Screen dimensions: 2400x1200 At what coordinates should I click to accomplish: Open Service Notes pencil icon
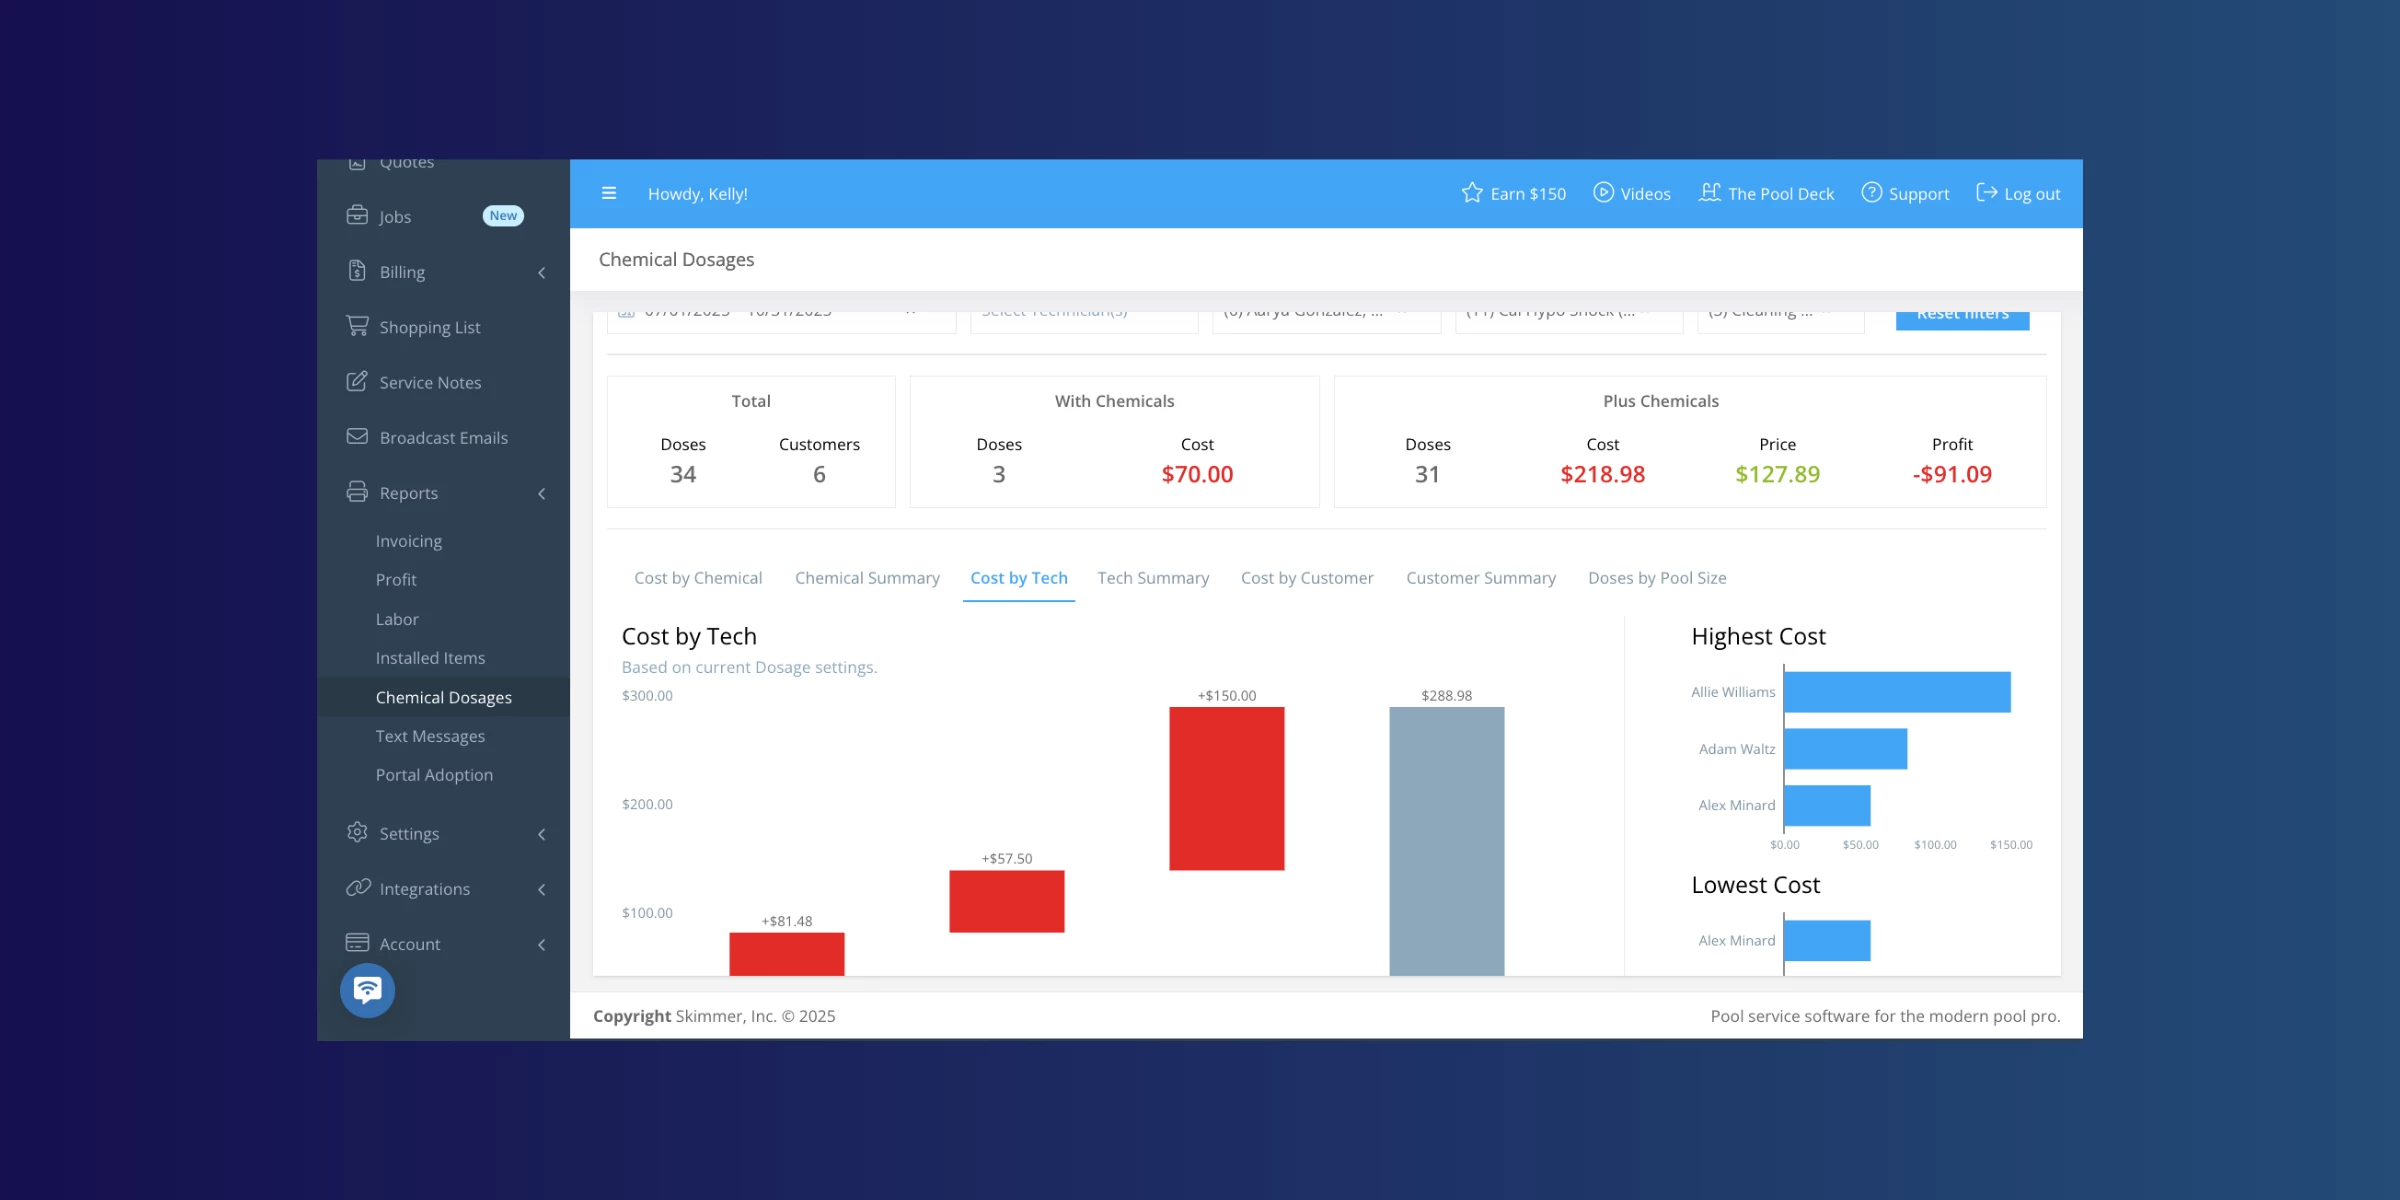(x=357, y=381)
